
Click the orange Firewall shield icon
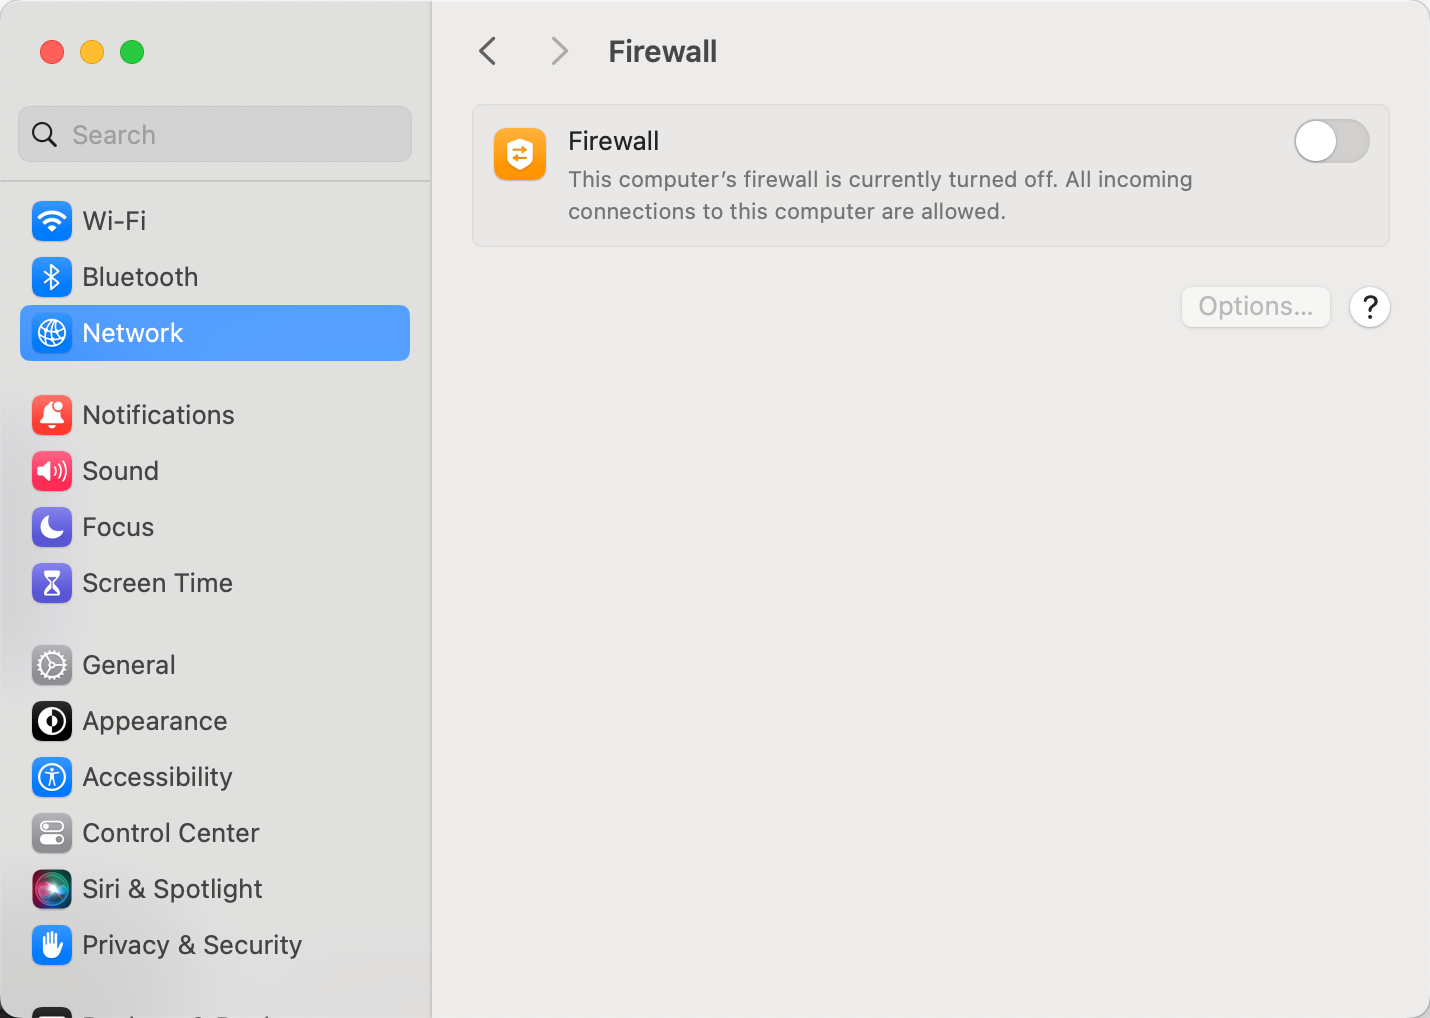point(520,155)
